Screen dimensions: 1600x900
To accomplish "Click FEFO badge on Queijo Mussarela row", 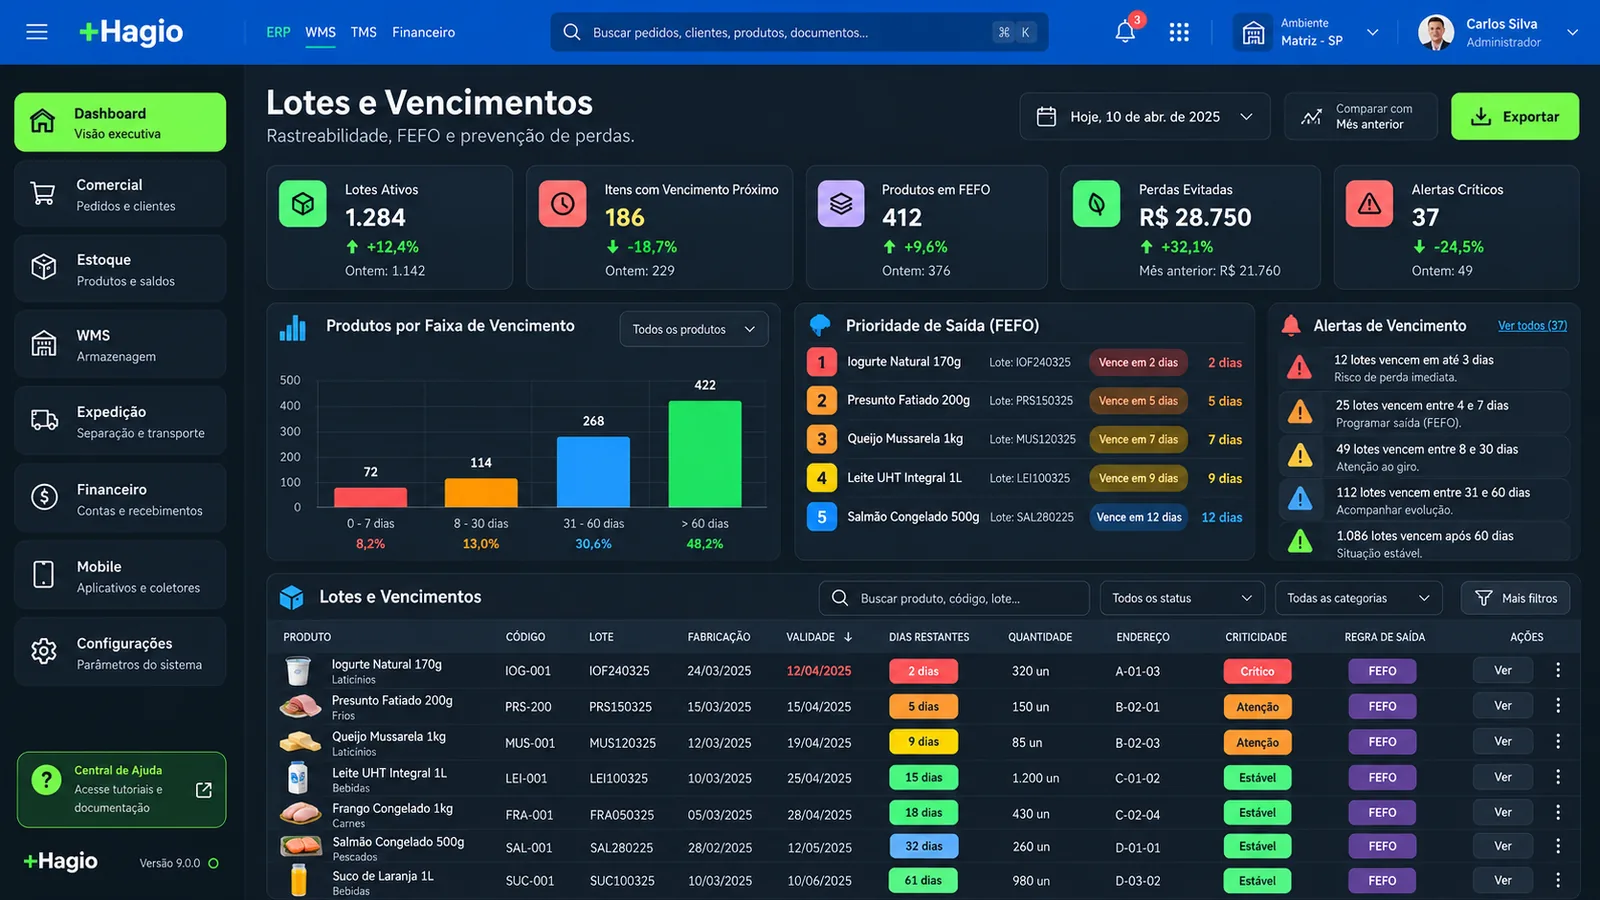I will click(x=1382, y=742).
